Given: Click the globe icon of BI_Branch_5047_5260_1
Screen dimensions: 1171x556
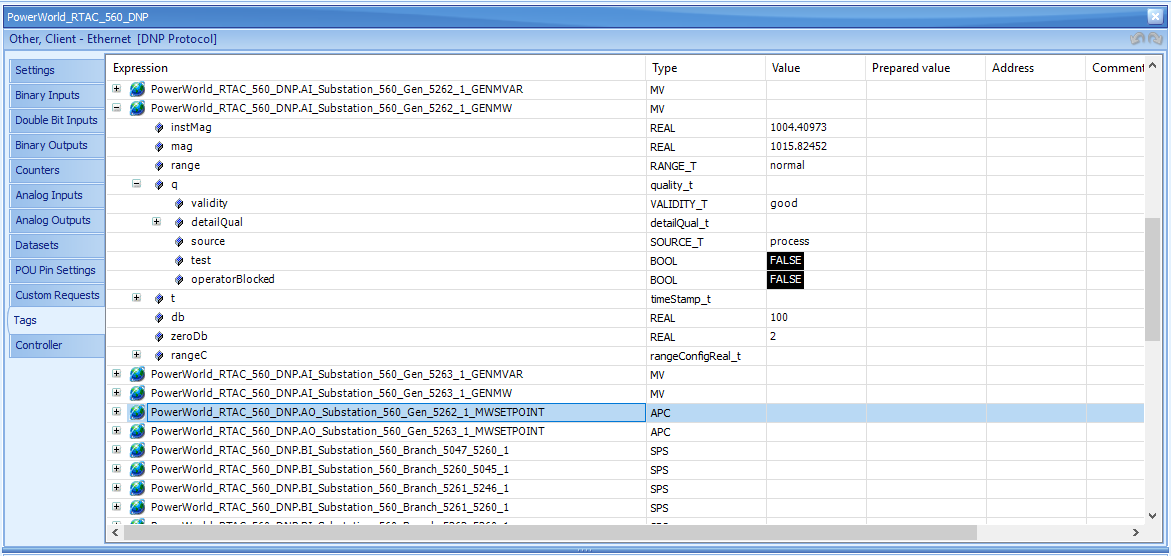Looking at the screenshot, I should click(x=137, y=450).
